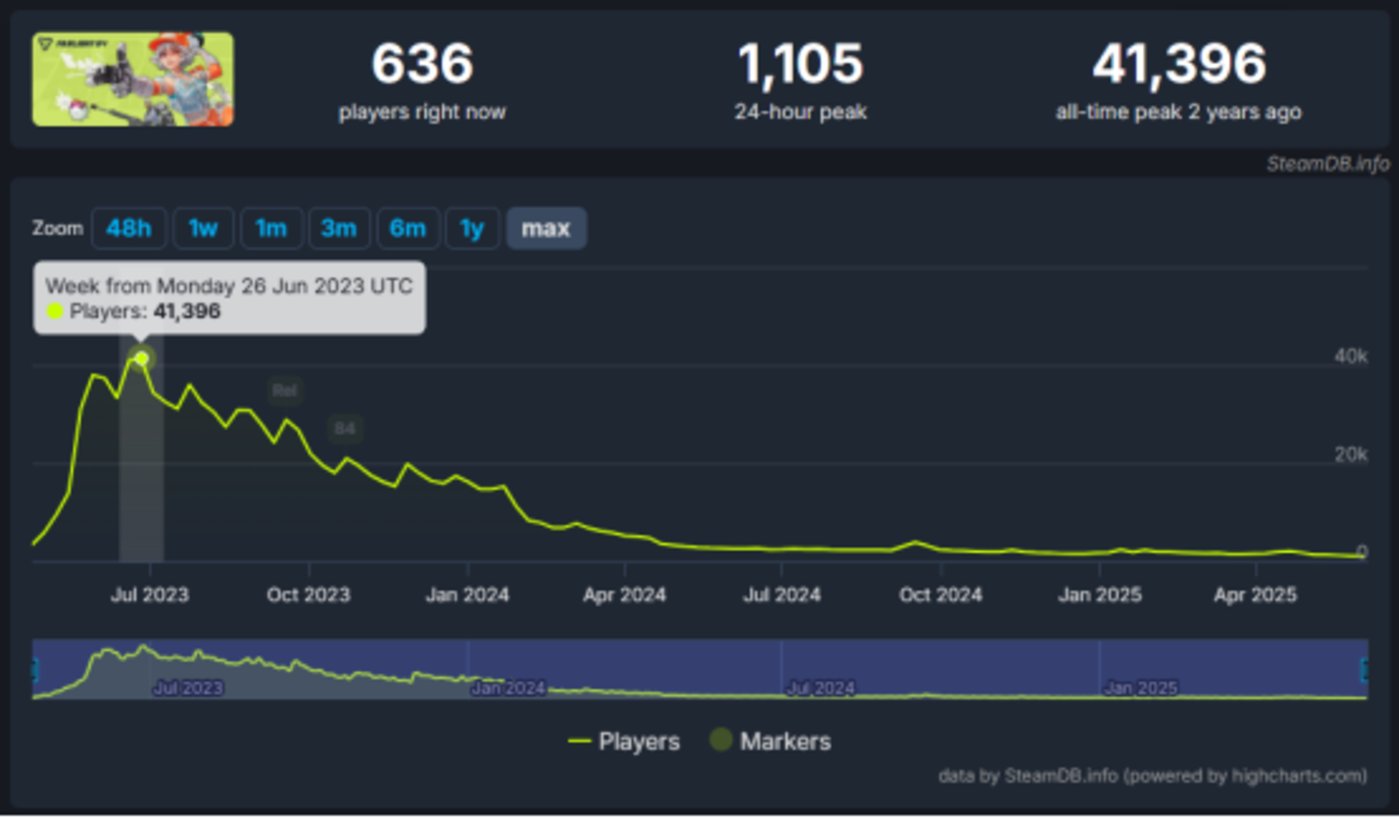This screenshot has width=1399, height=818.
Task: Click the 'Rel' marker on the chart
Action: pyautogui.click(x=285, y=390)
